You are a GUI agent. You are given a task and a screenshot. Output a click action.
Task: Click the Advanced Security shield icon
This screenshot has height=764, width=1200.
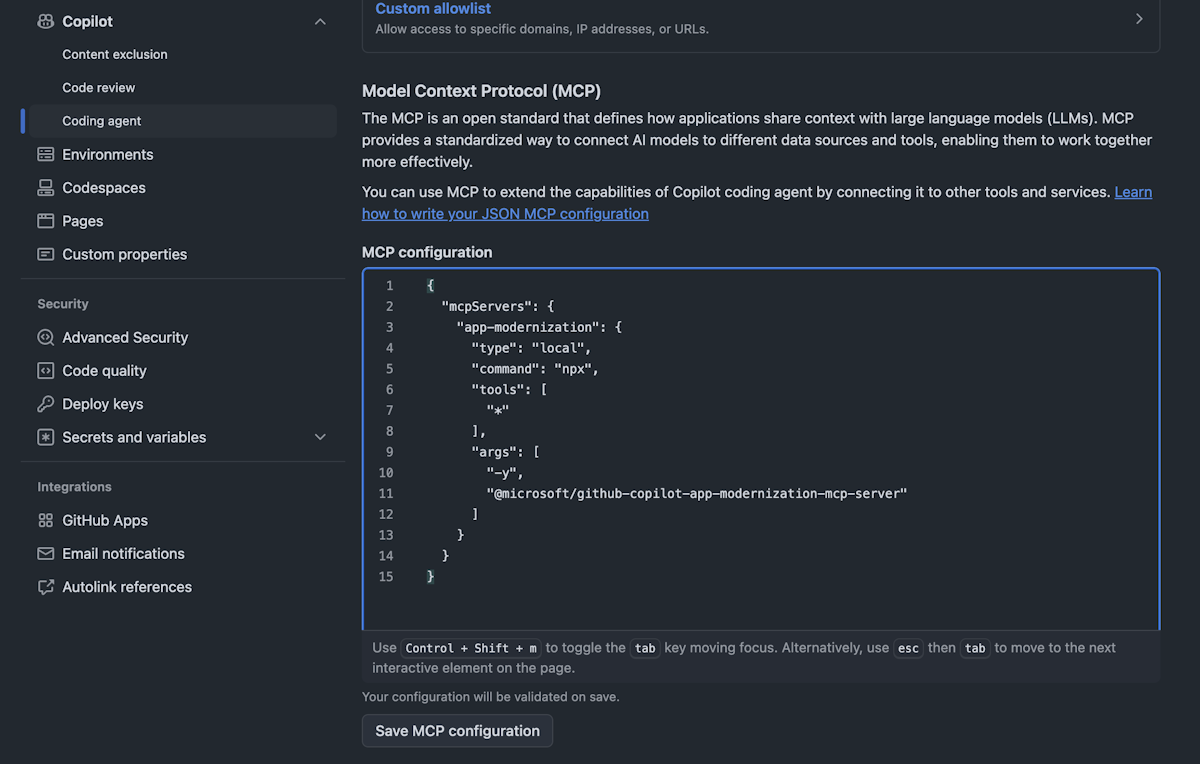tap(45, 338)
